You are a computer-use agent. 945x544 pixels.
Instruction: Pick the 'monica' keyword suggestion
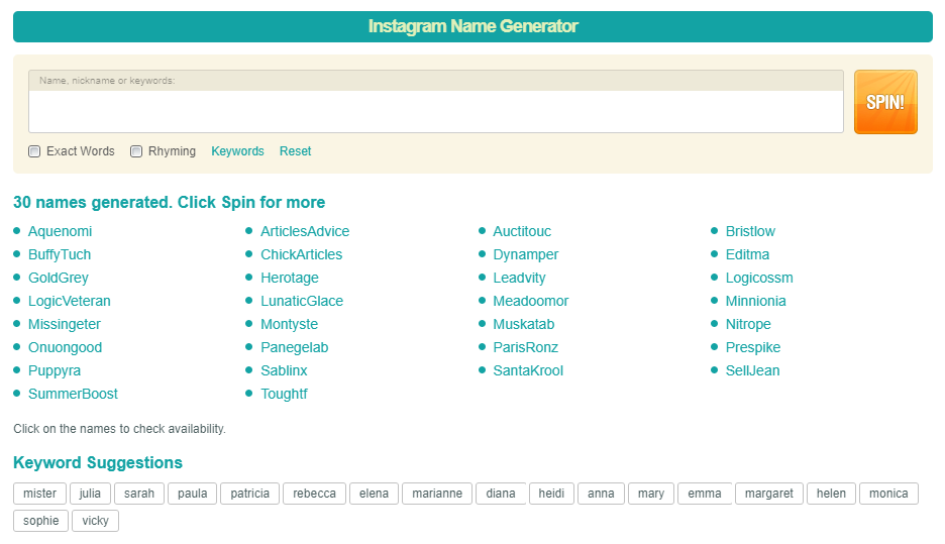click(888, 493)
